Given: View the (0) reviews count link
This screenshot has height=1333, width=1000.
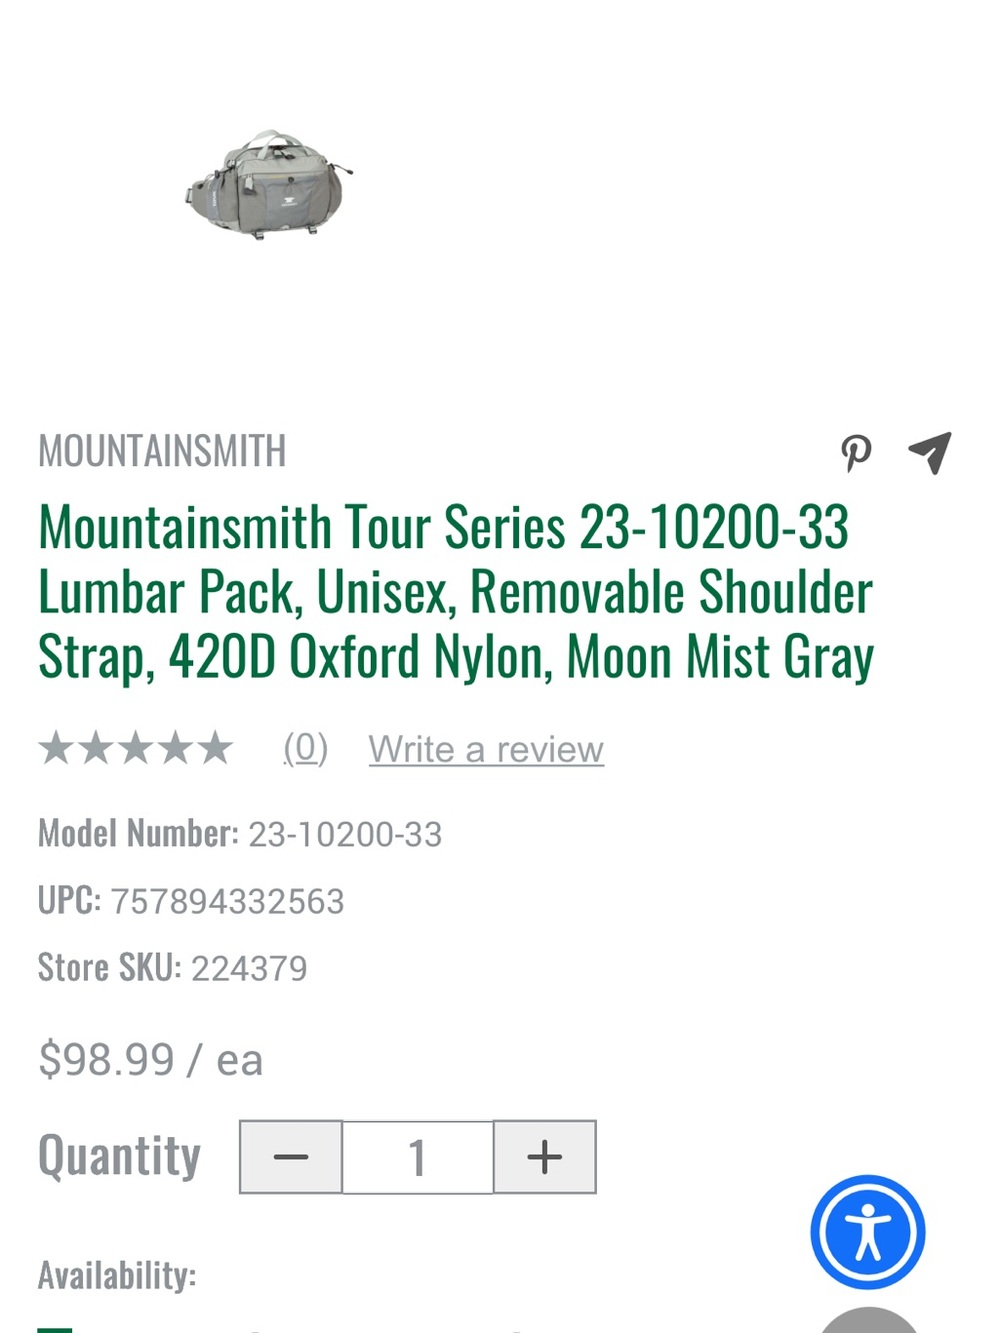Looking at the screenshot, I should click(306, 748).
